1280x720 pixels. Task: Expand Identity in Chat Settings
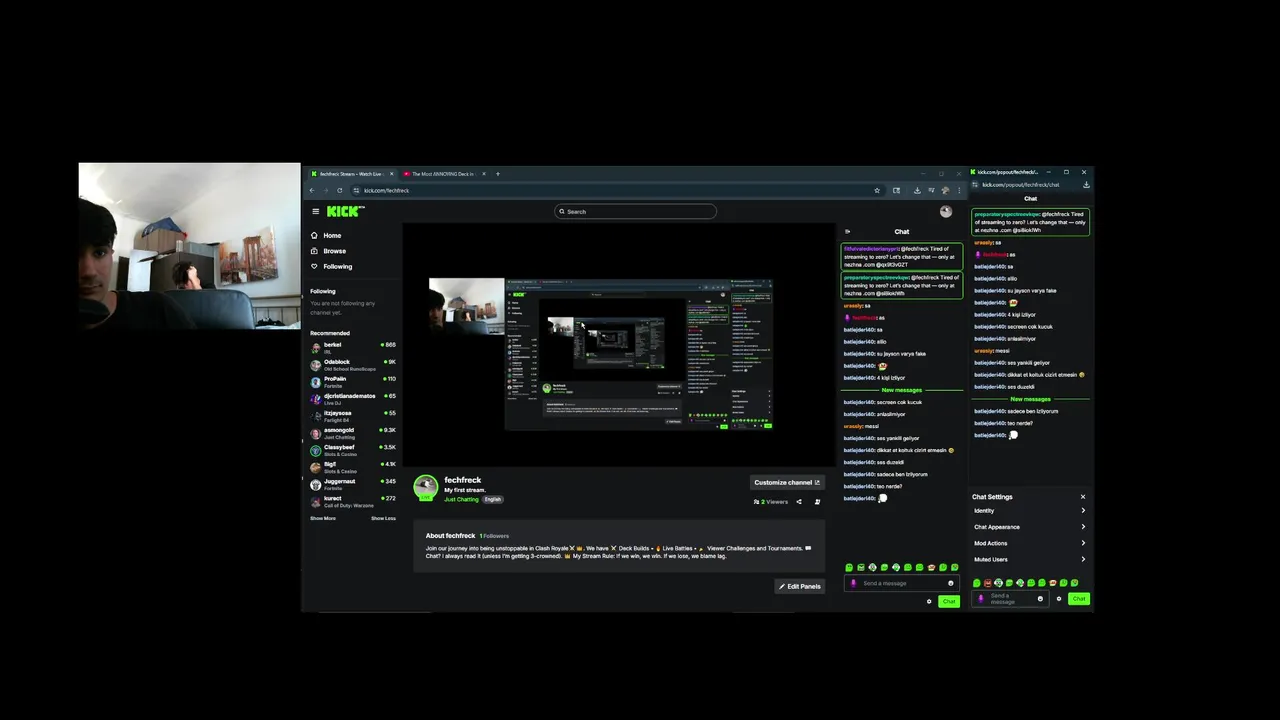[x=1030, y=511]
